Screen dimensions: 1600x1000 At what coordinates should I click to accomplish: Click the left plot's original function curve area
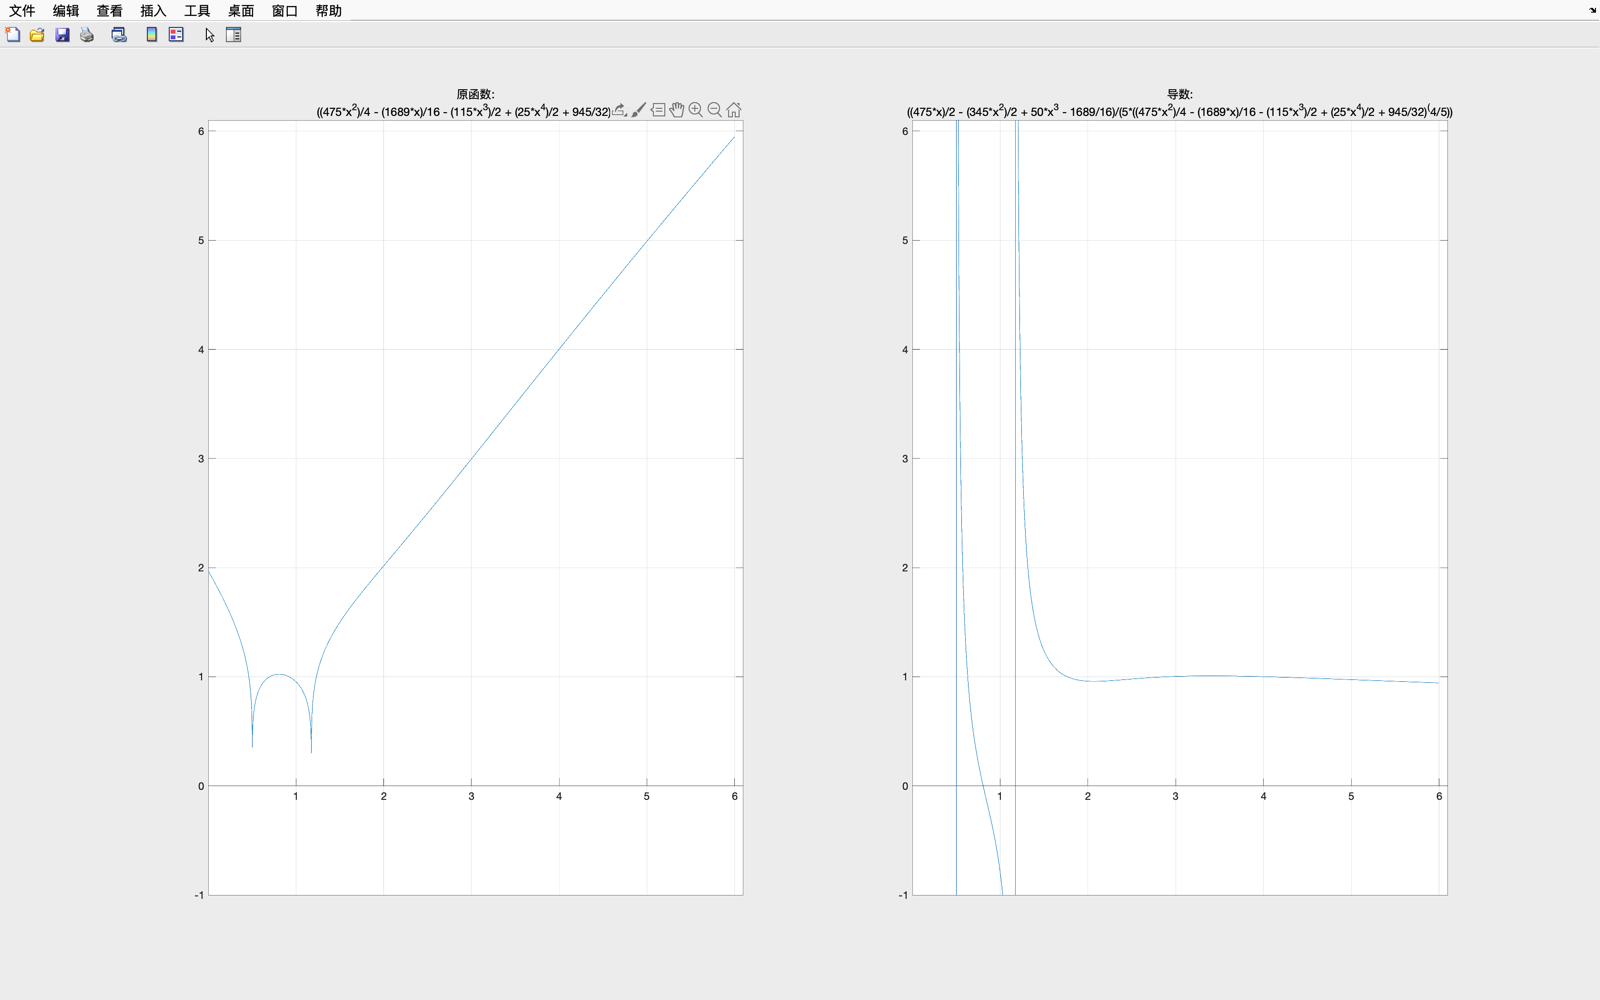point(476,508)
